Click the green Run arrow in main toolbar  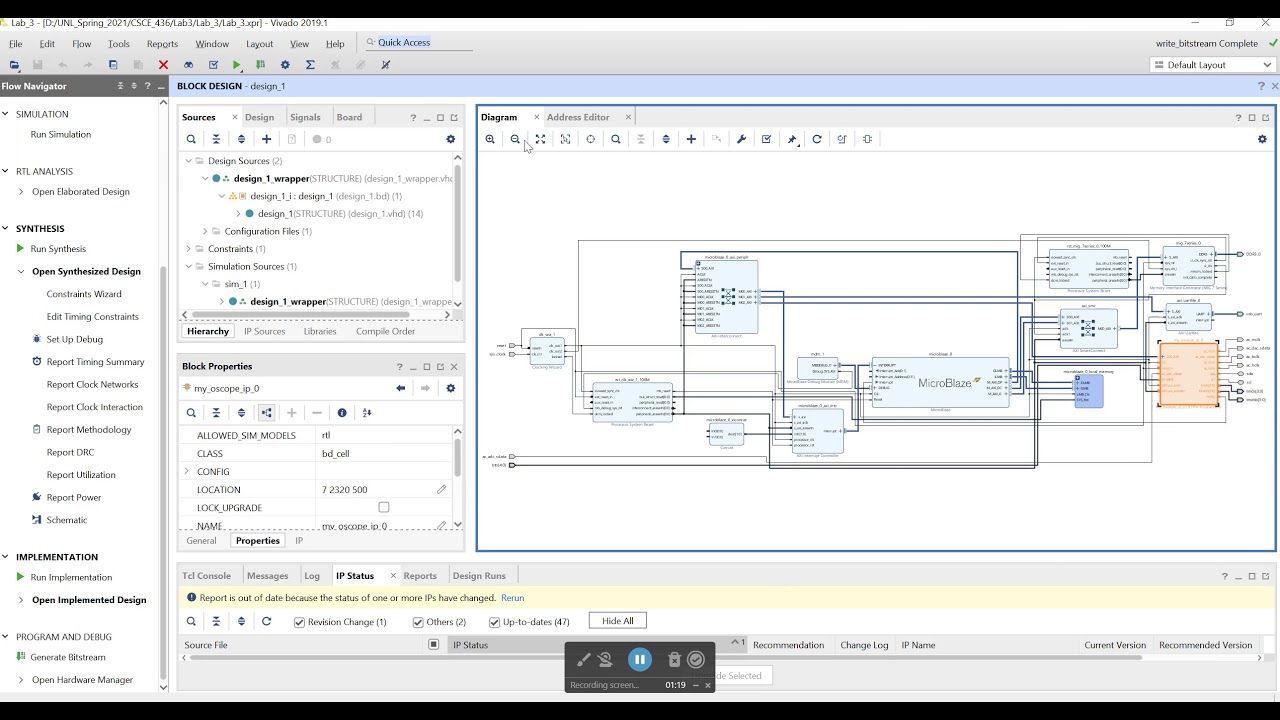pos(237,65)
